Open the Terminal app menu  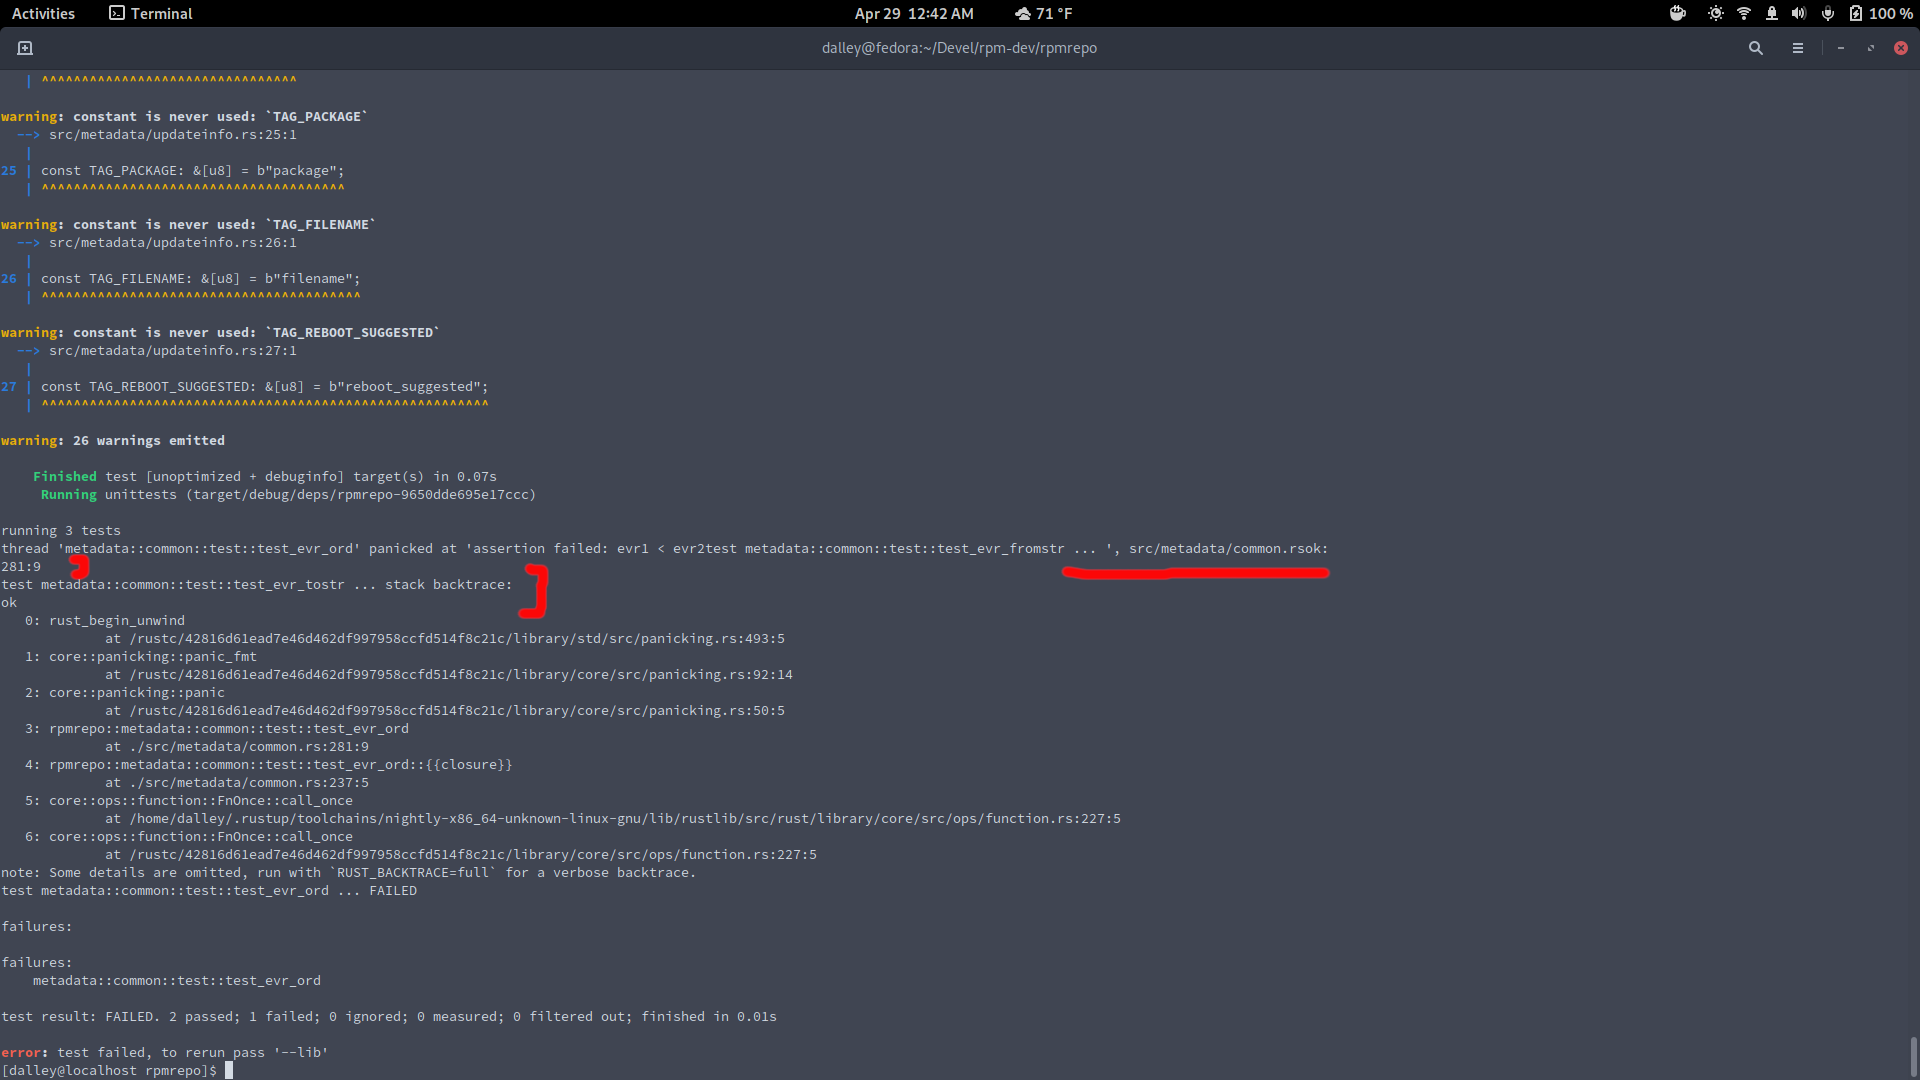151,13
